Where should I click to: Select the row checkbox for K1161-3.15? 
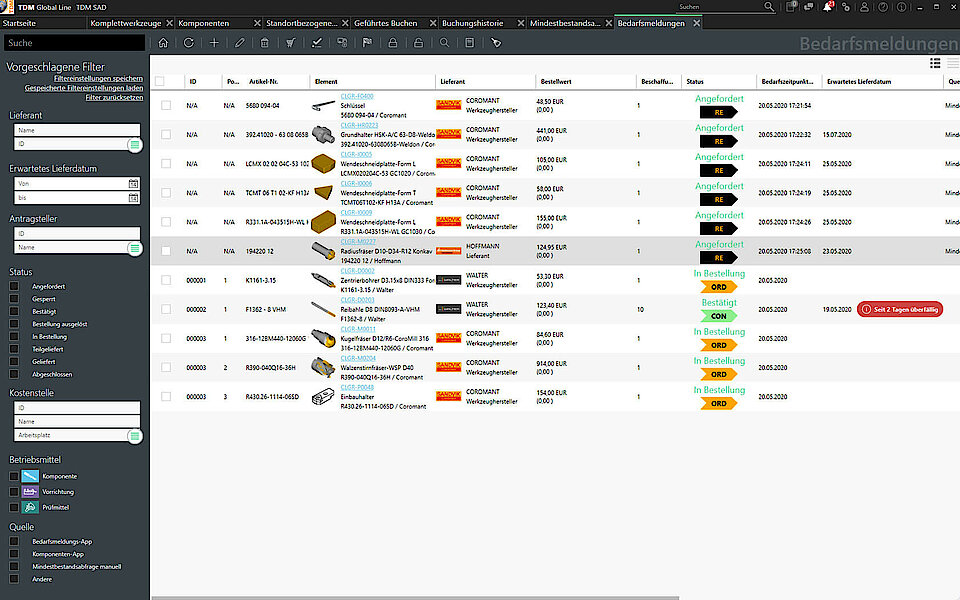click(x=166, y=280)
